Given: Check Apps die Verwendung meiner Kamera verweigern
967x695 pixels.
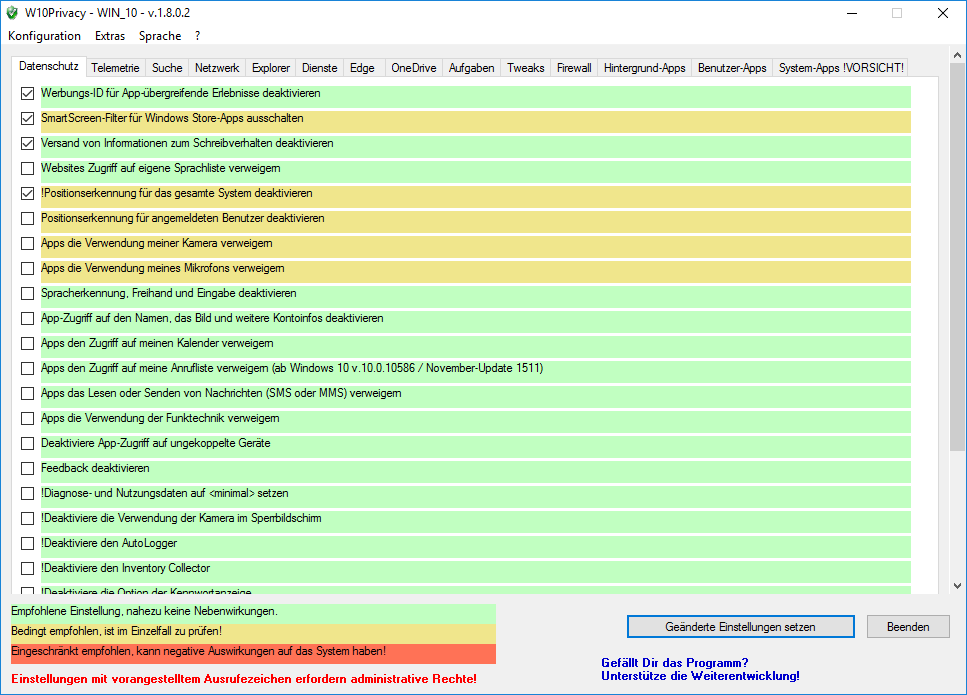Looking at the screenshot, I should click(x=27, y=244).
